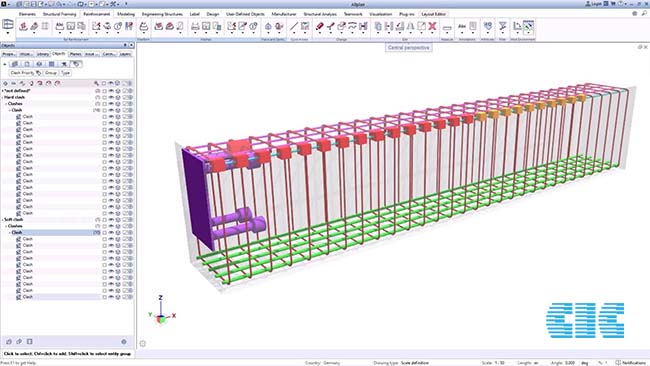Click the Abc text annotation icon
650x366 pixels.
(462, 26)
